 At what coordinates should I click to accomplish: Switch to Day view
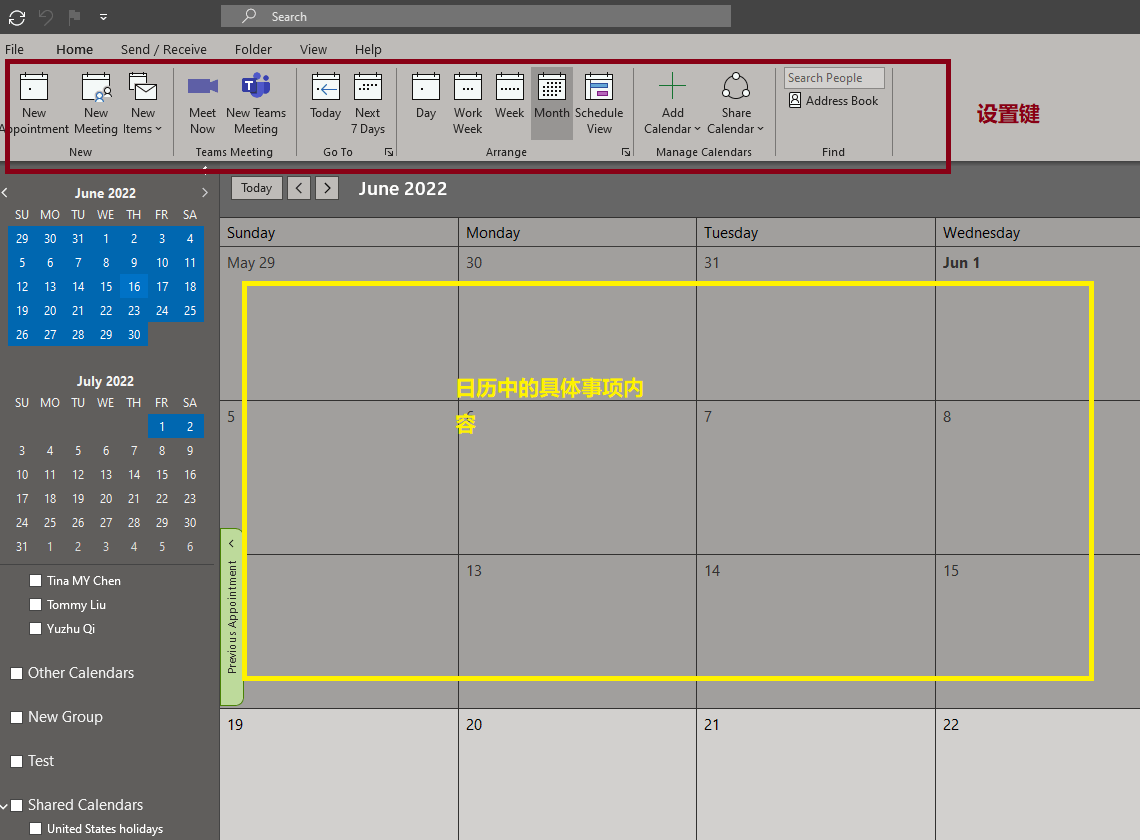pyautogui.click(x=425, y=96)
